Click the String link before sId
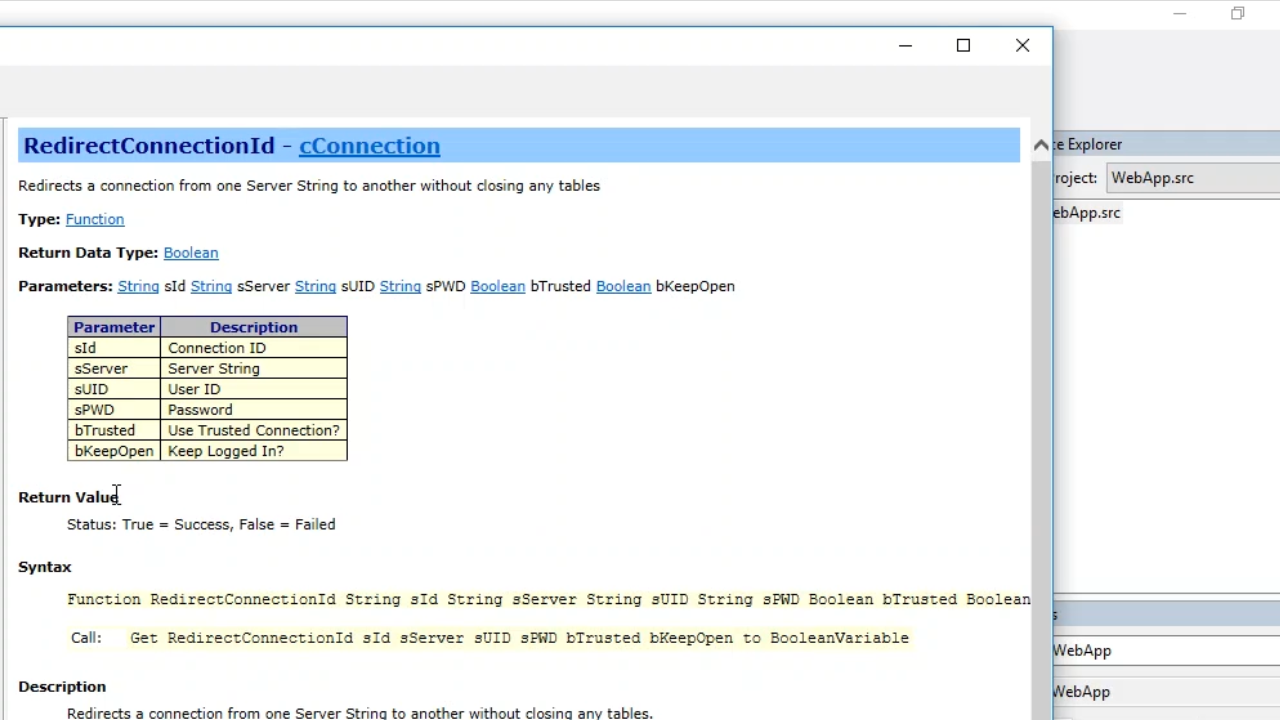 (x=138, y=286)
